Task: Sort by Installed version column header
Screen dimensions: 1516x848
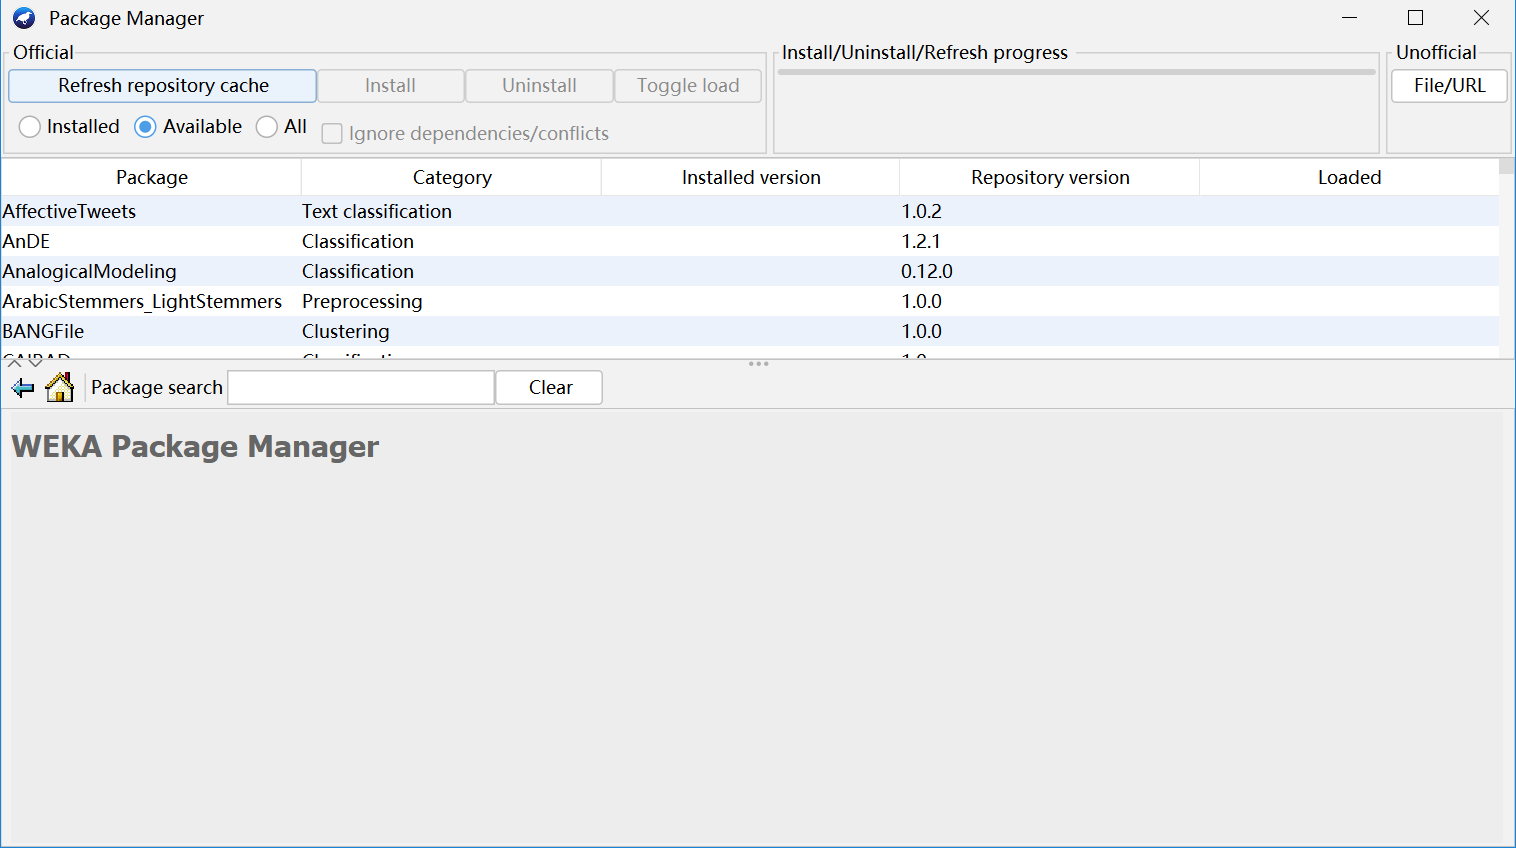Action: click(x=751, y=178)
